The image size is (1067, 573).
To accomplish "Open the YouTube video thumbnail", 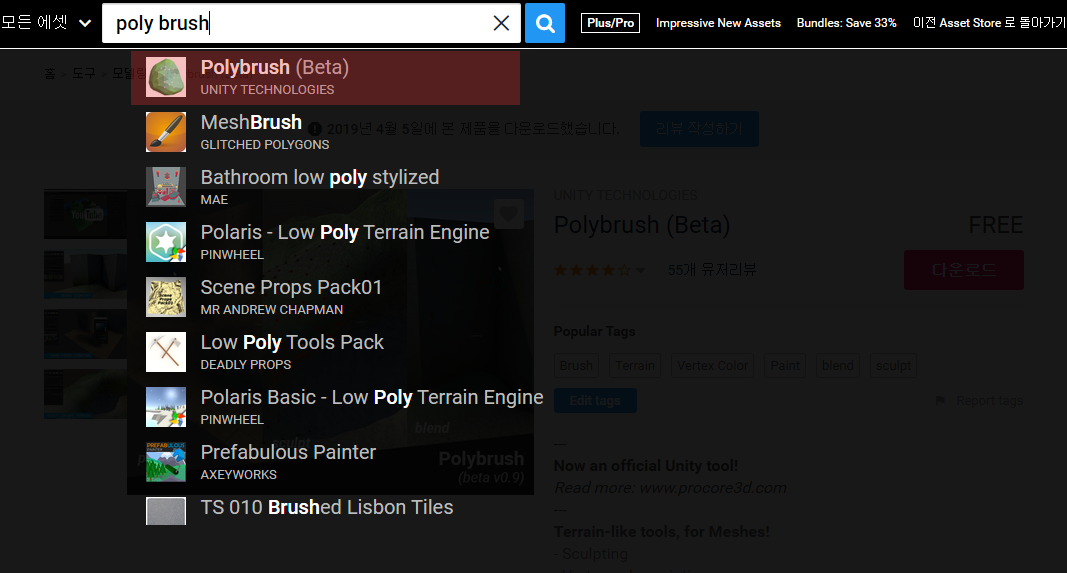I will tap(86, 214).
